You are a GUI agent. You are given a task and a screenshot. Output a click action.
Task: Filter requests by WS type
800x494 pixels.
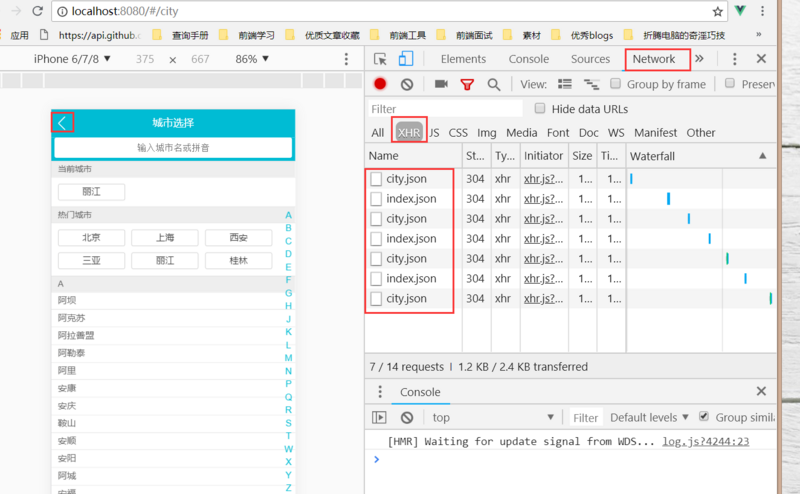616,133
